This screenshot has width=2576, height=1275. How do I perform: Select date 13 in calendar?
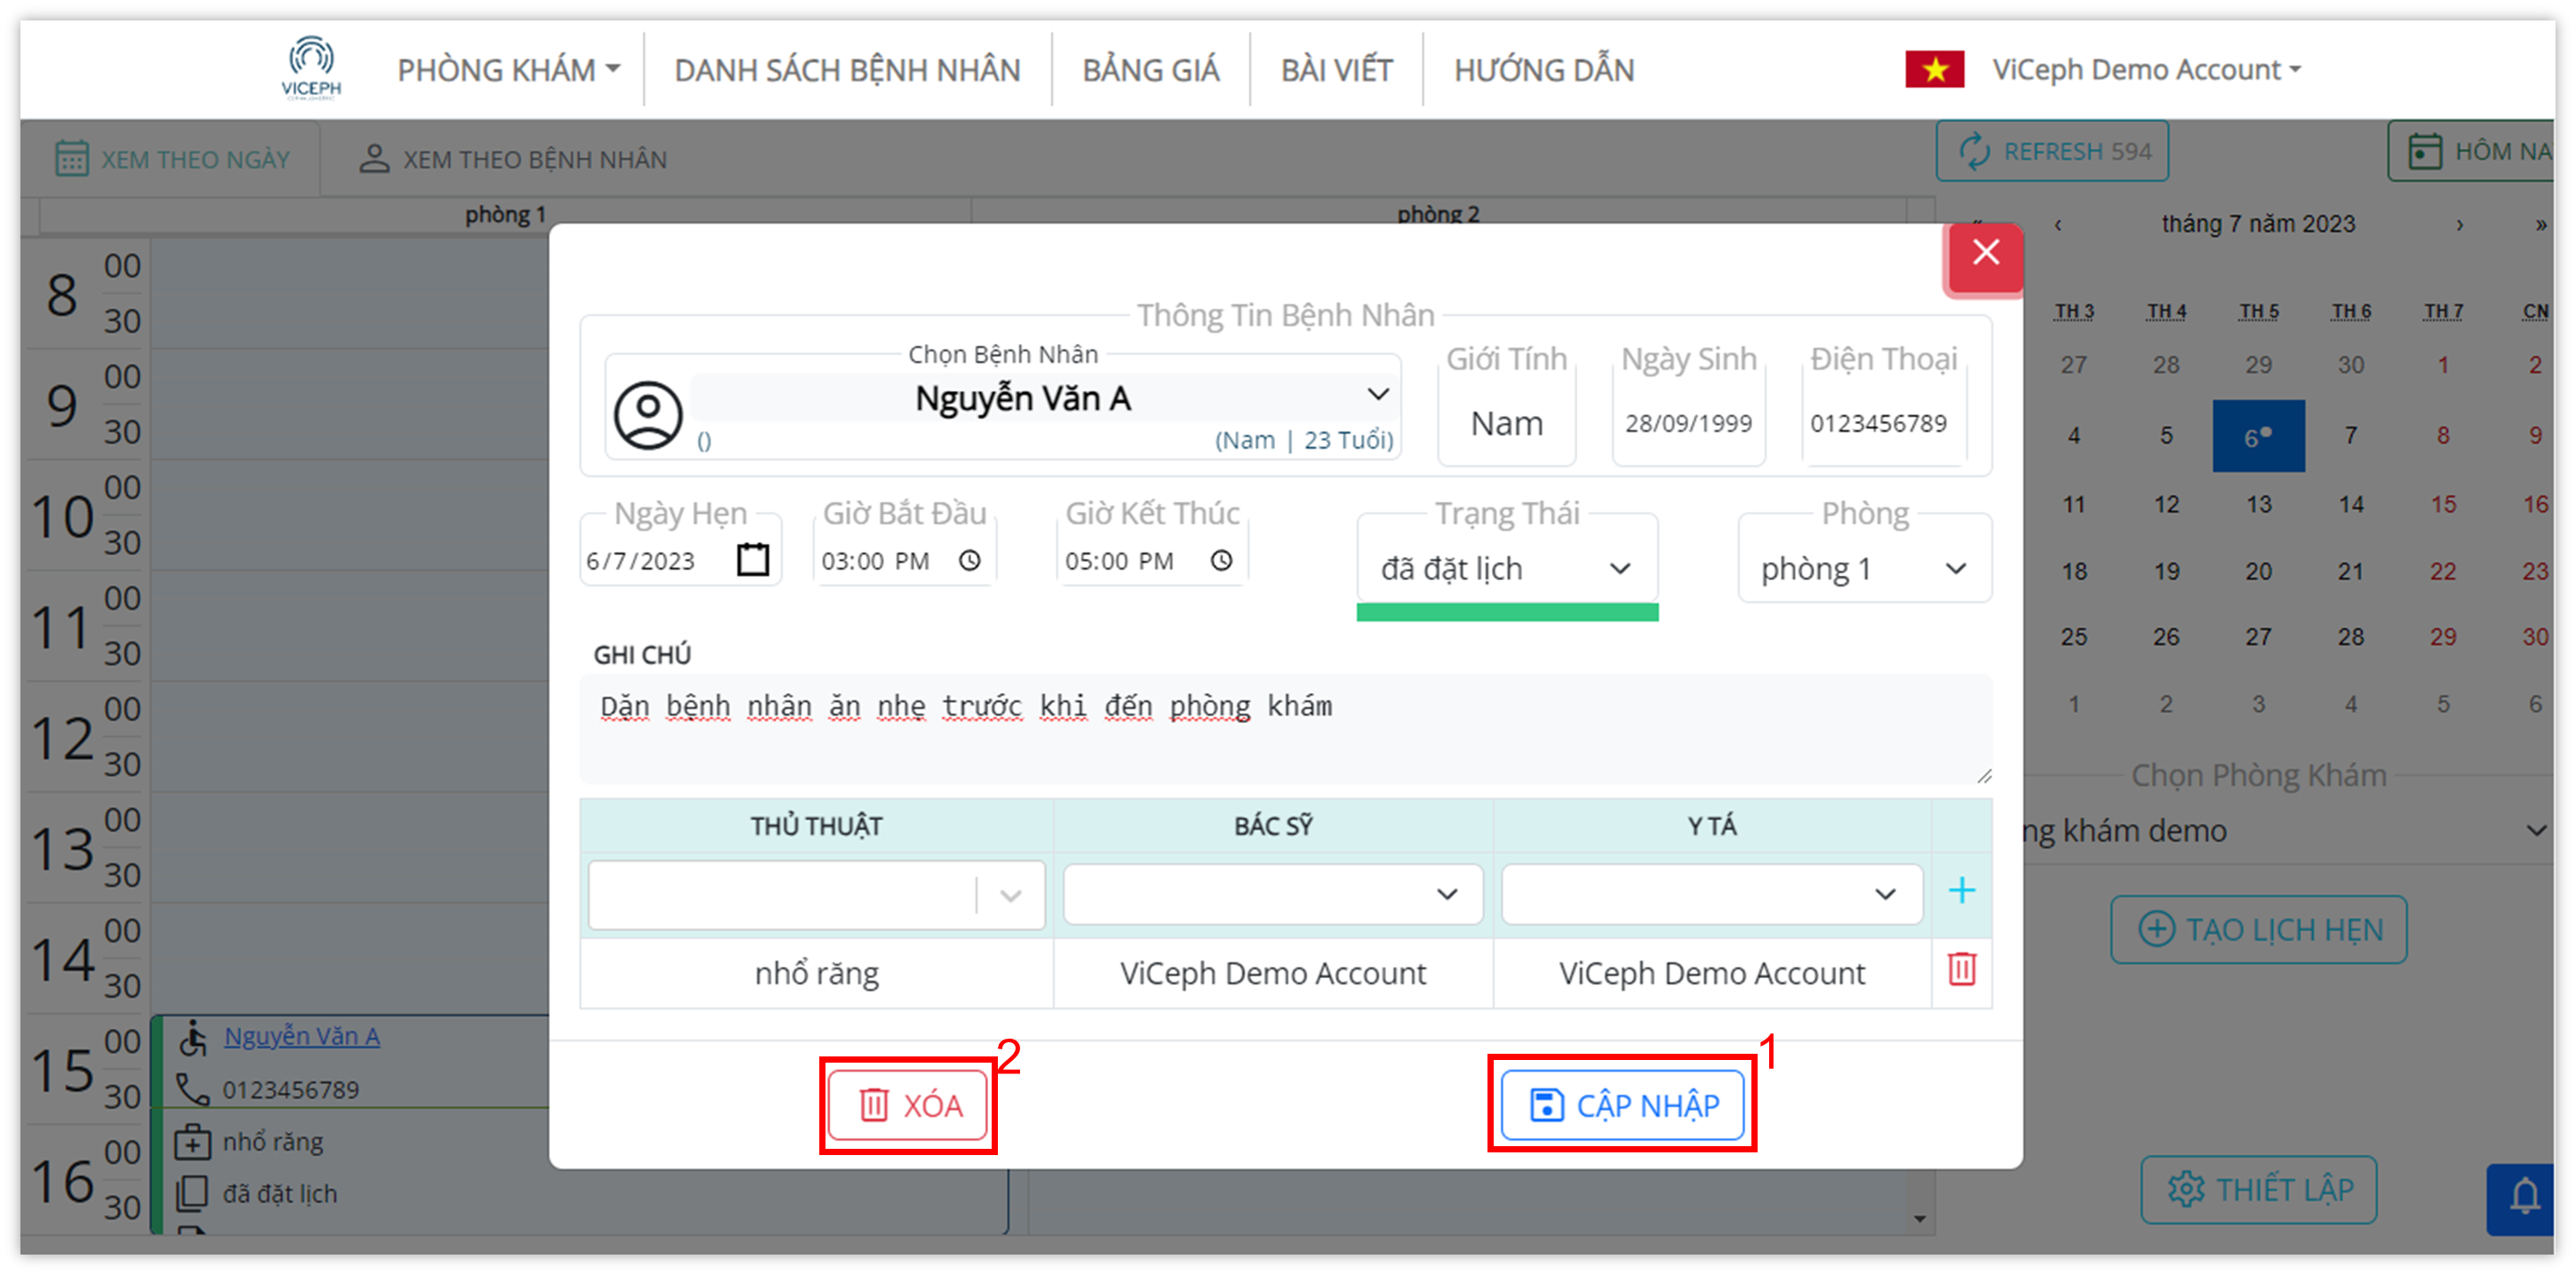[x=2258, y=504]
